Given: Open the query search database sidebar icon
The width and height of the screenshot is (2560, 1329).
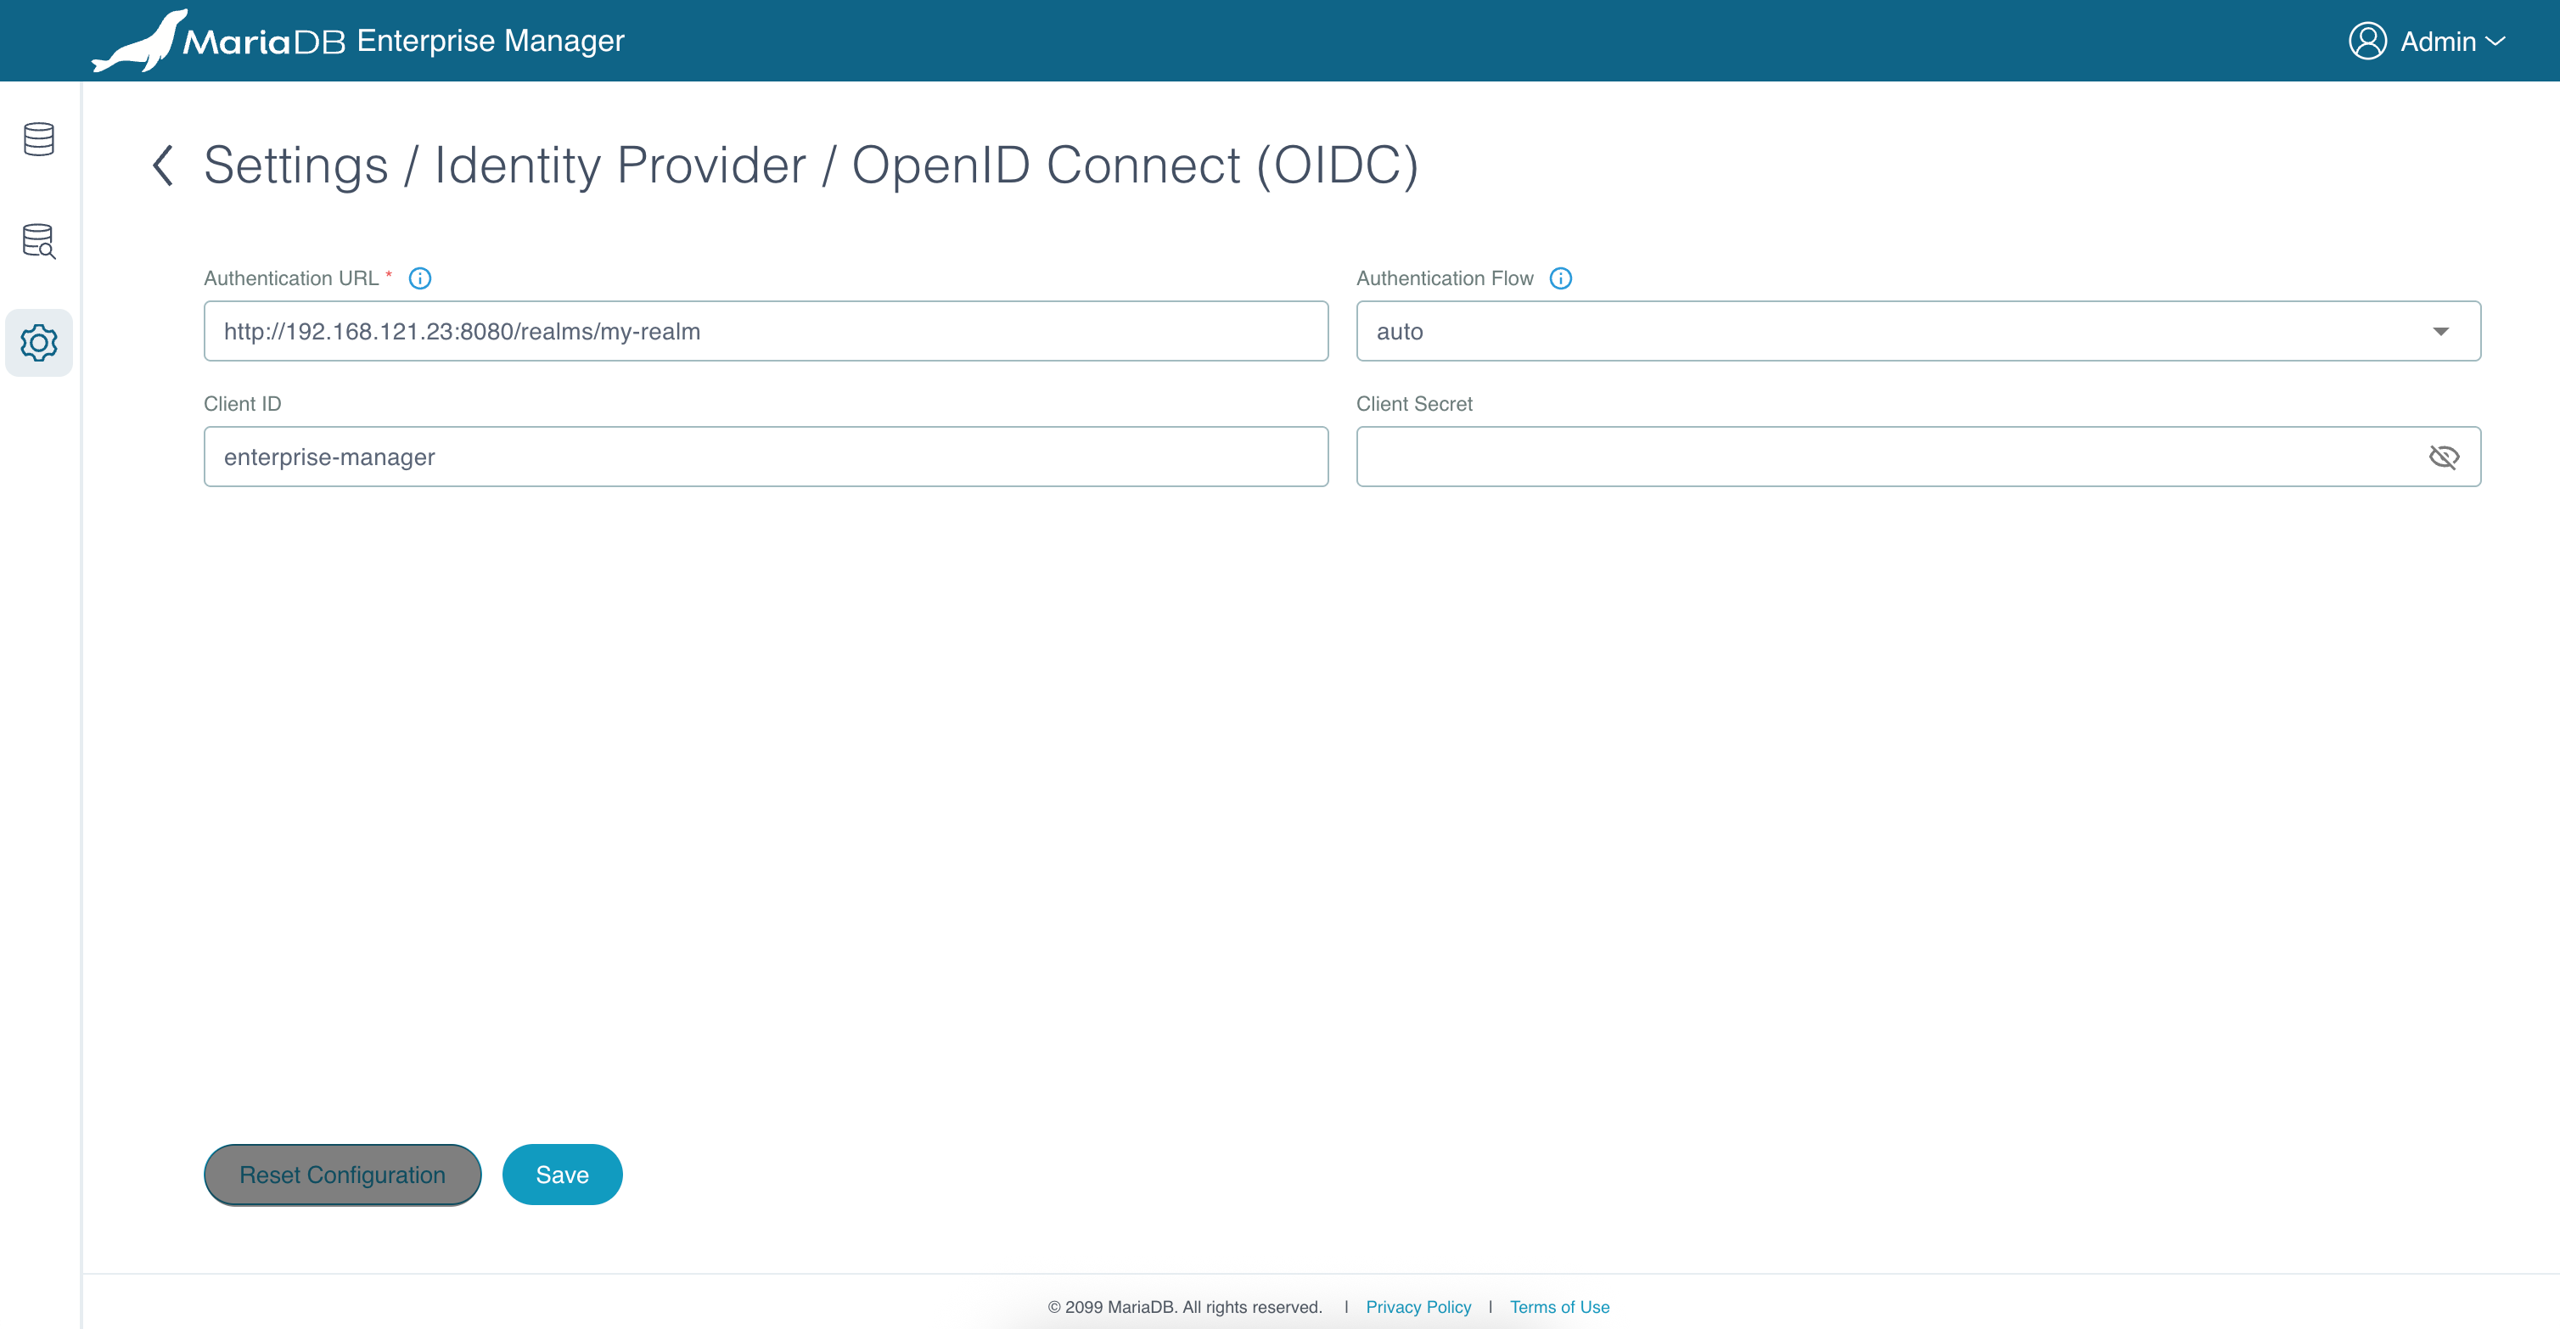Looking at the screenshot, I should pyautogui.click(x=39, y=241).
